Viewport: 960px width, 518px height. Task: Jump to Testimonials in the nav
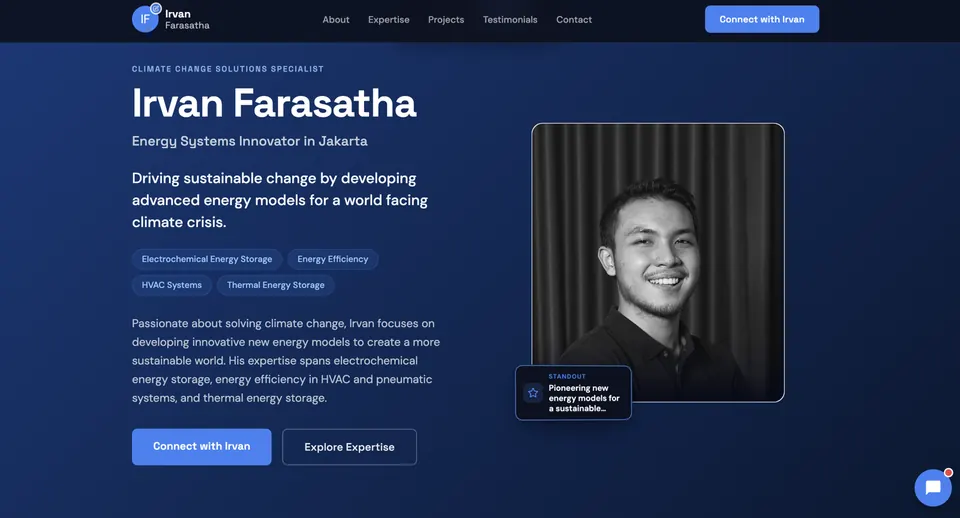pos(510,20)
